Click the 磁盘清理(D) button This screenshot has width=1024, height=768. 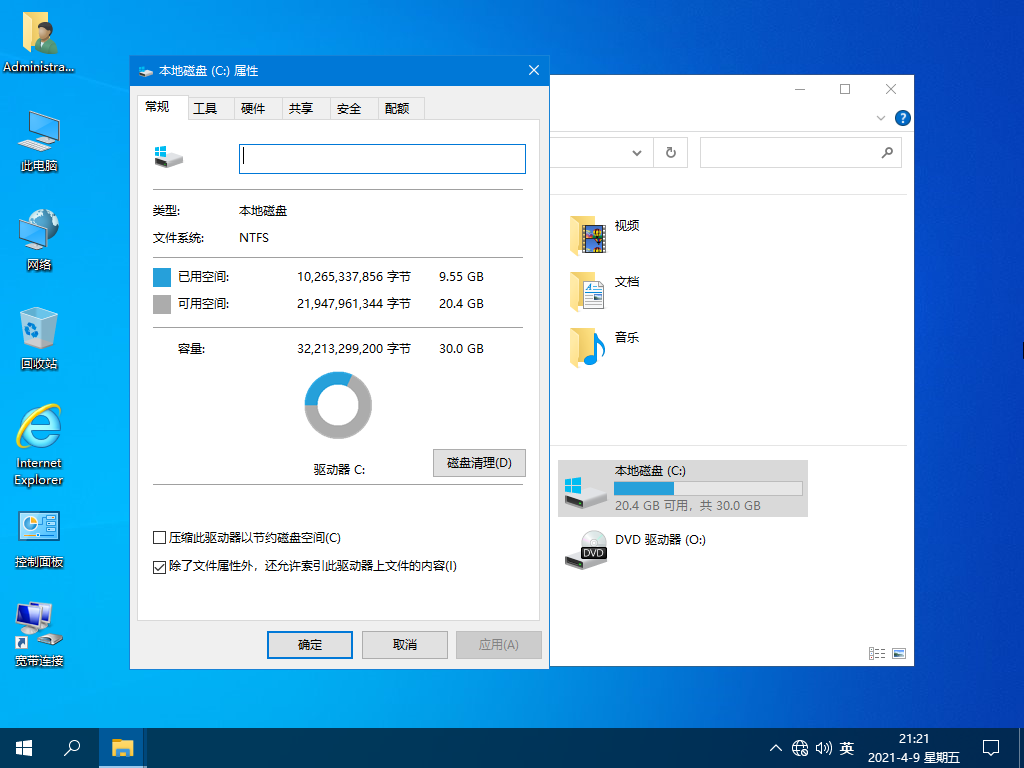479,463
